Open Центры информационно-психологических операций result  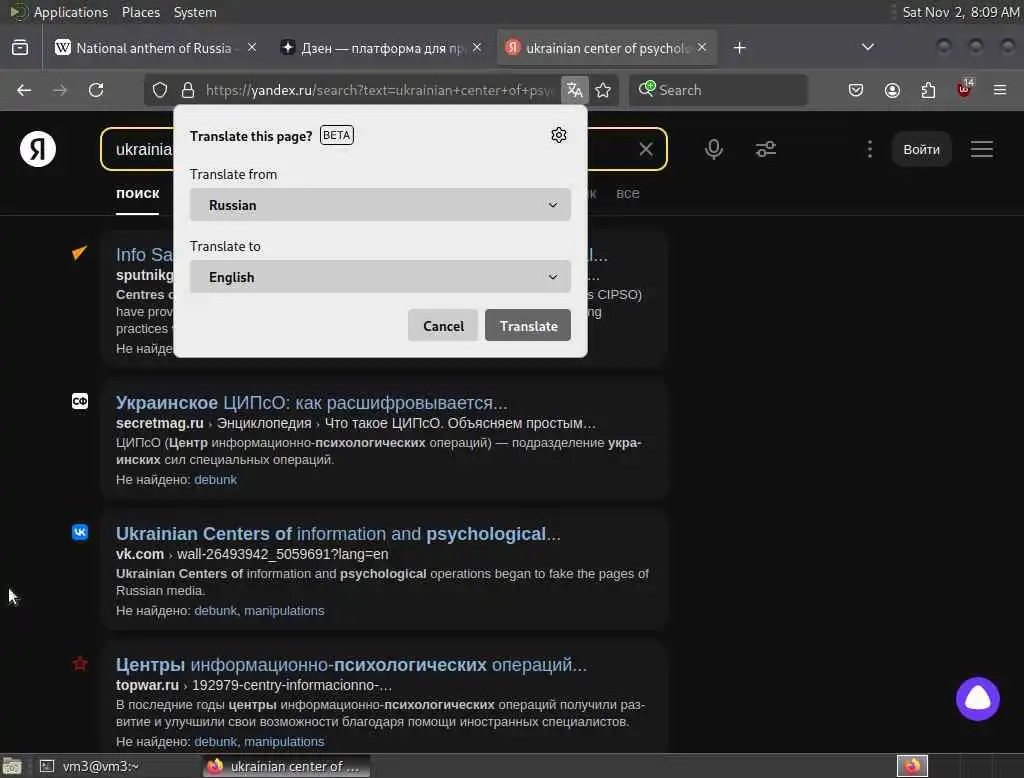(x=351, y=665)
